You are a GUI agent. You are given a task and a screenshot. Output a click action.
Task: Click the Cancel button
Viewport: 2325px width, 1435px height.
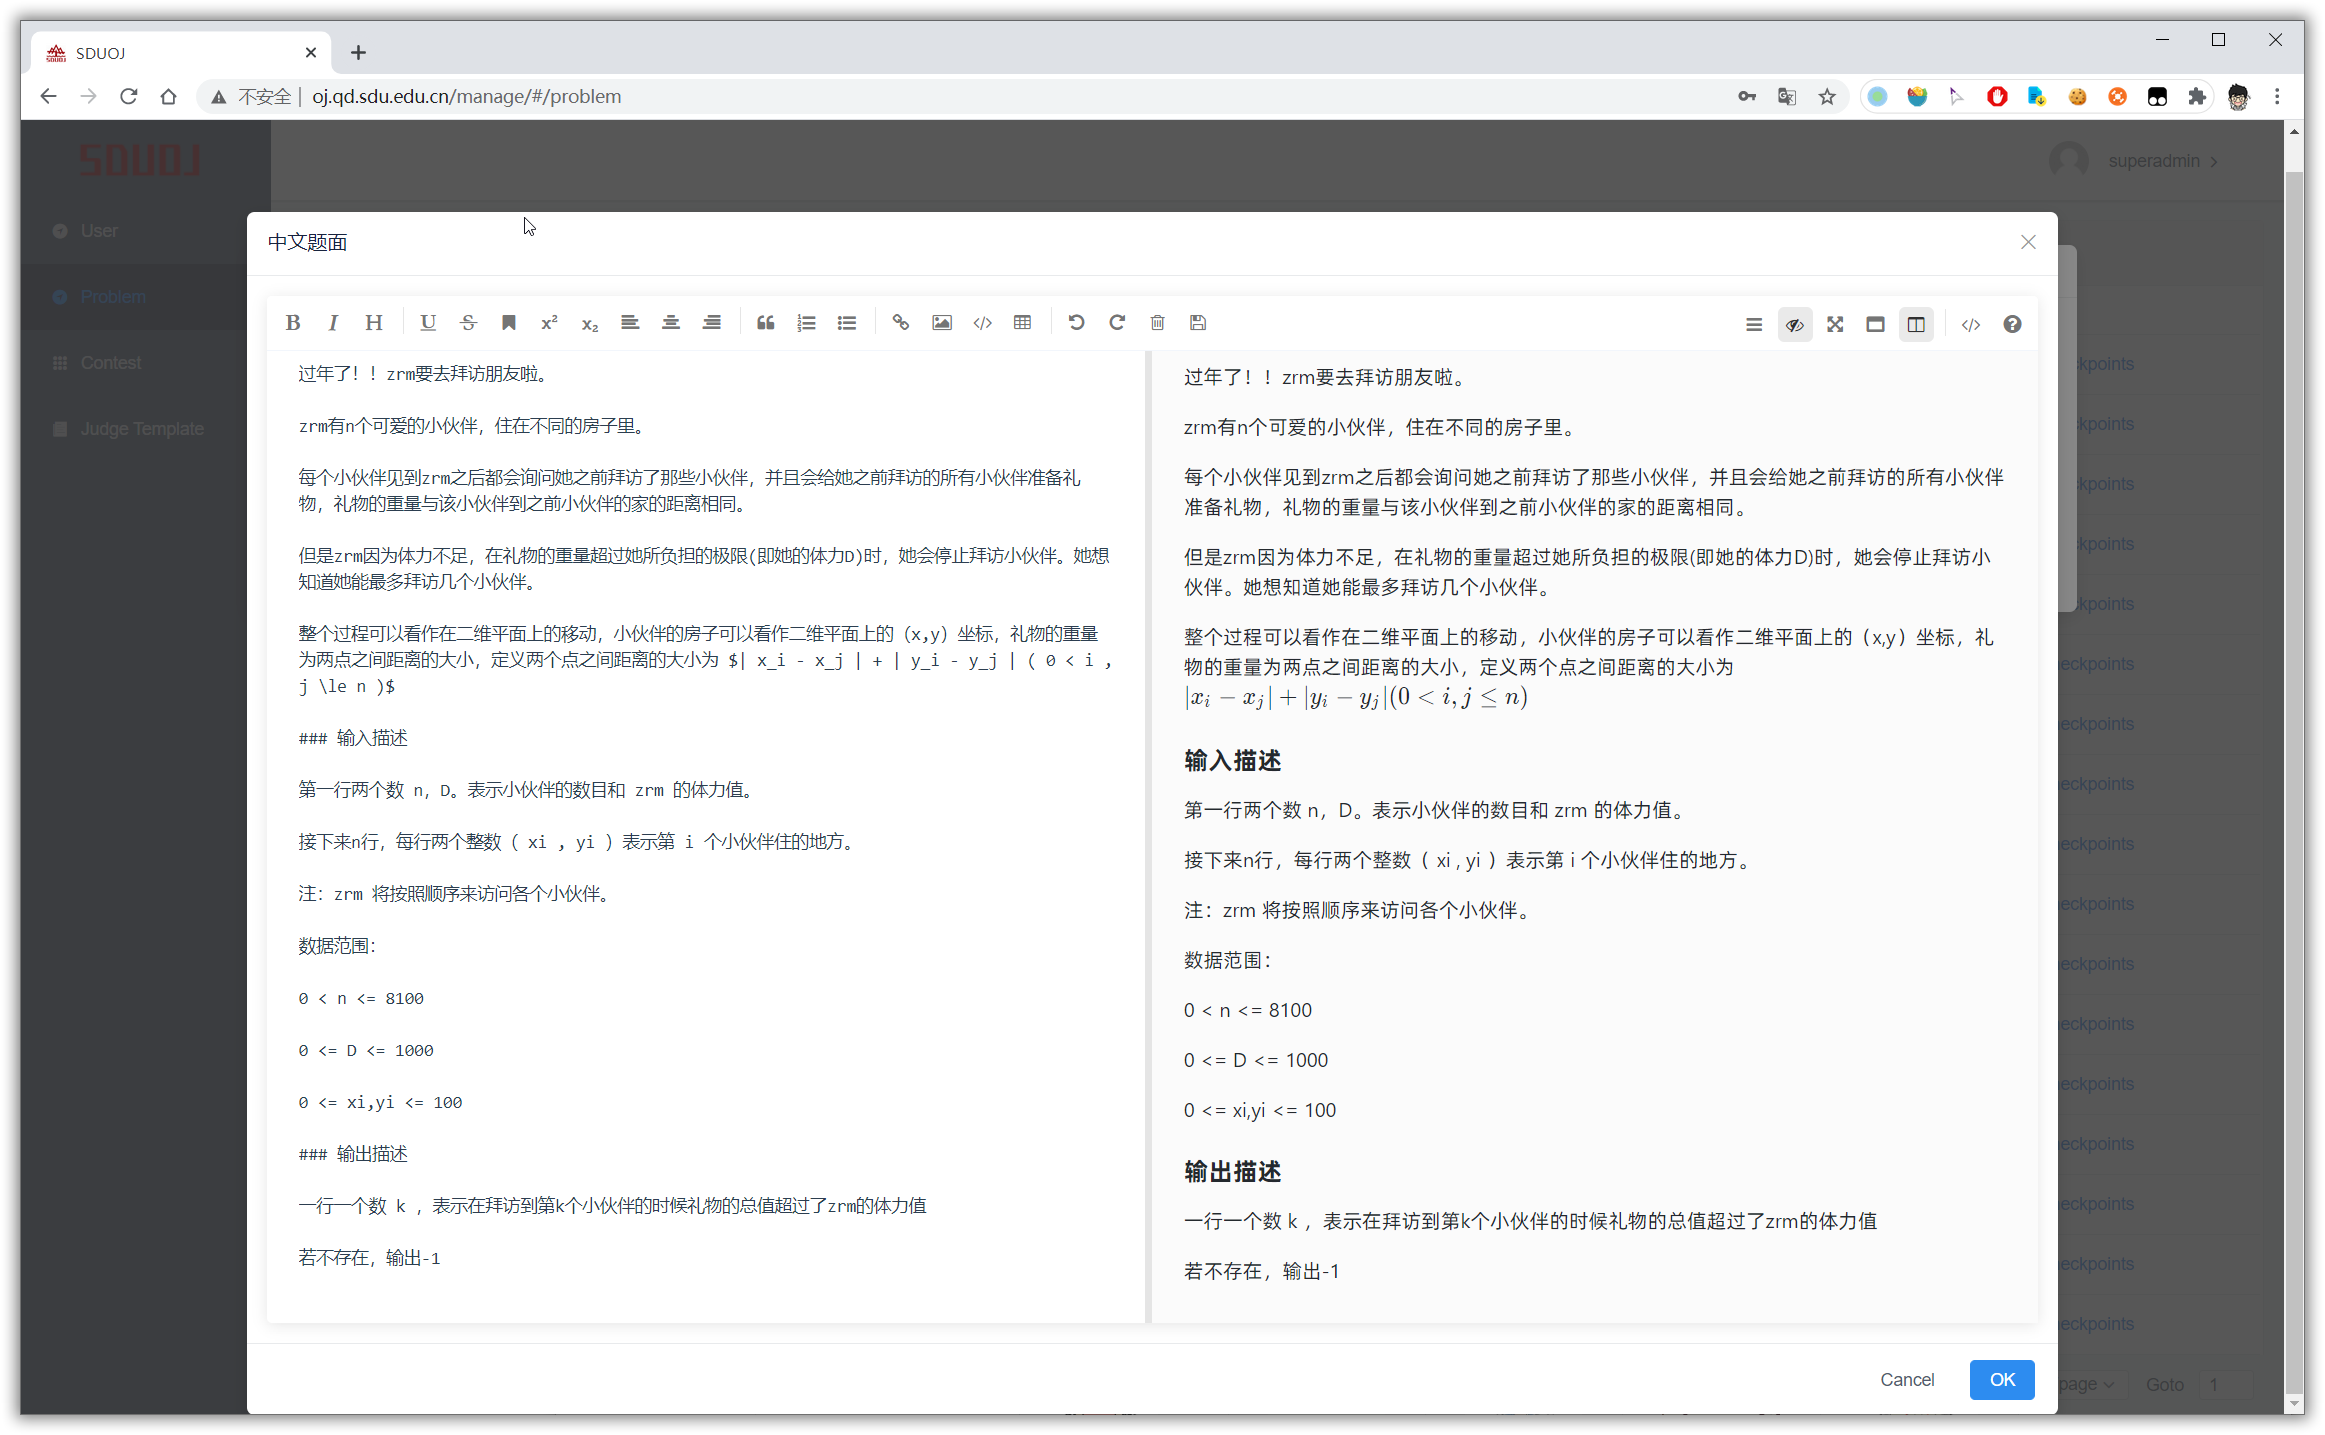(1906, 1380)
